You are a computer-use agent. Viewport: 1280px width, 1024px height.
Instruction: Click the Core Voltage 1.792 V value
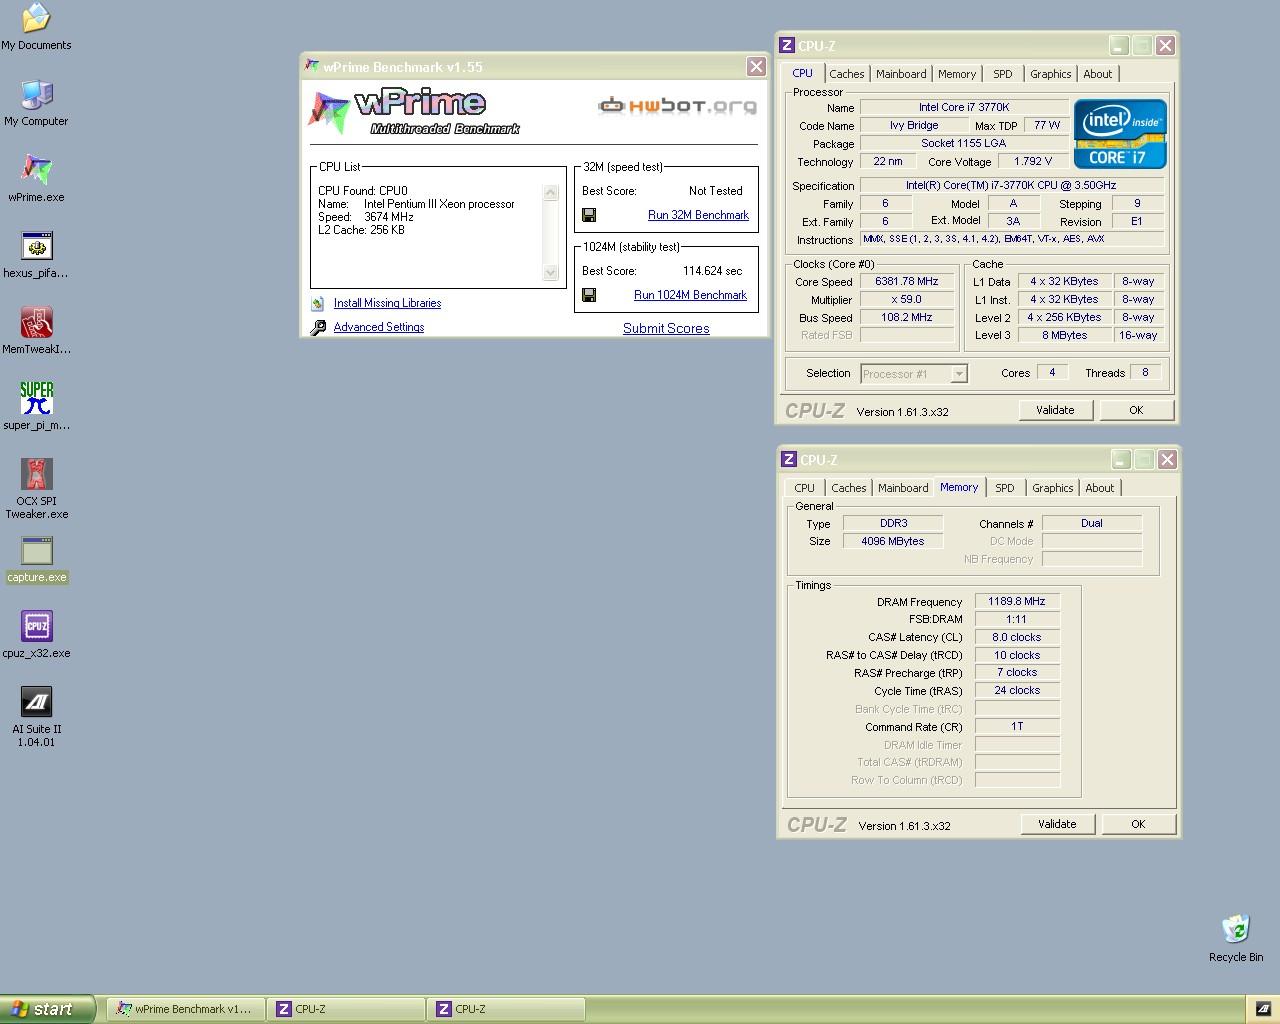1033,161
